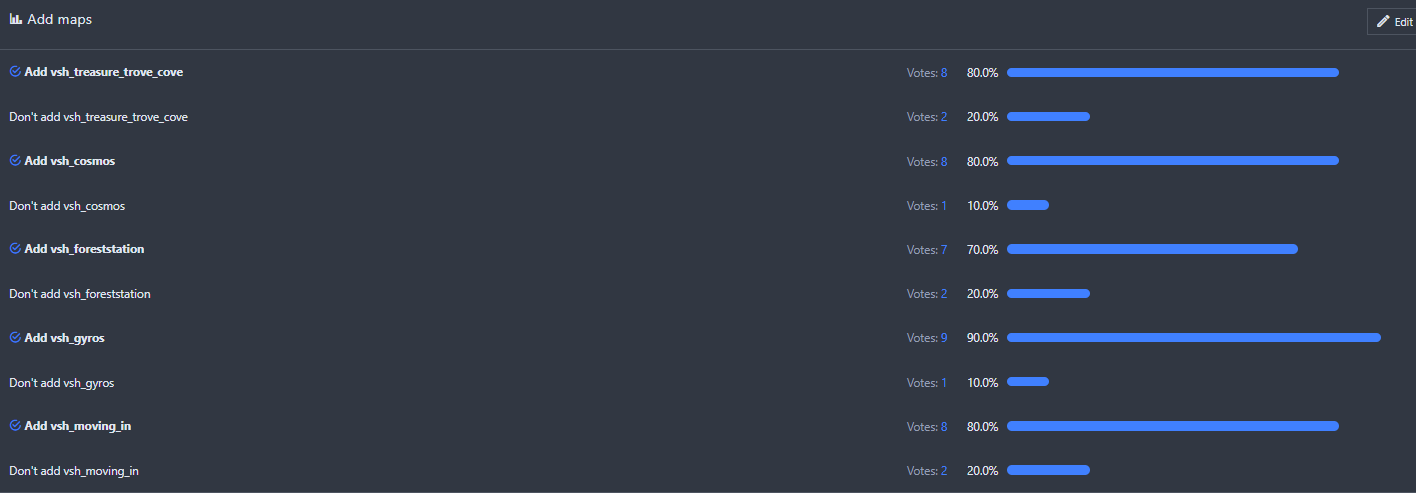1416x493 pixels.
Task: Open vote count for Add vsh_treasure_trove_cove (Votes: 8)
Action: point(926,72)
